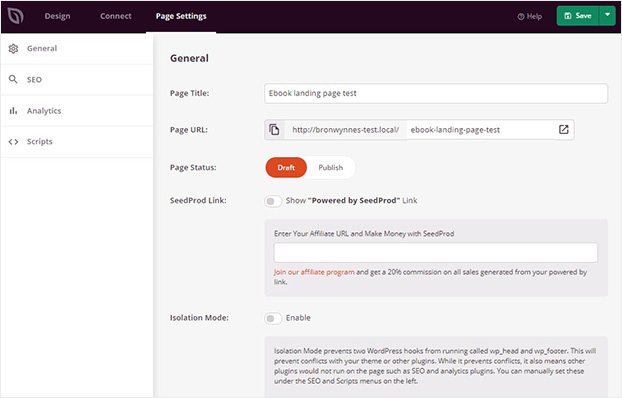Click the Enter Your Affiliate URL text

pos(364,234)
